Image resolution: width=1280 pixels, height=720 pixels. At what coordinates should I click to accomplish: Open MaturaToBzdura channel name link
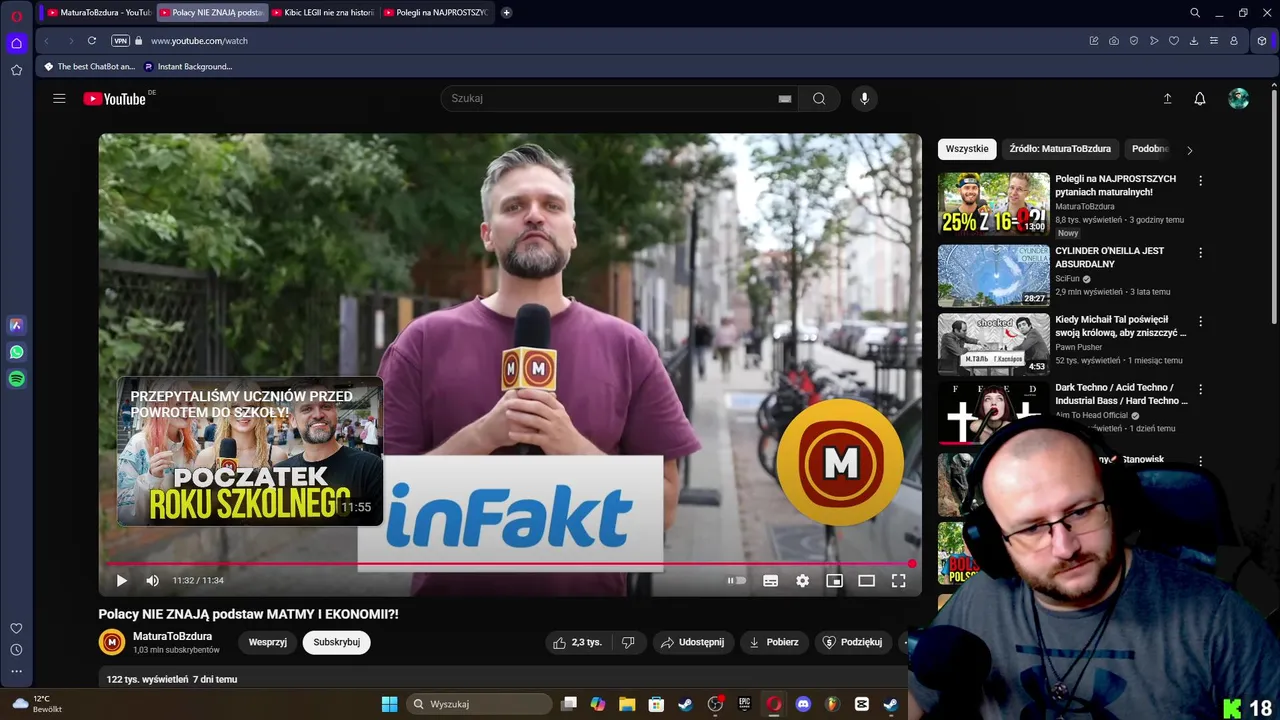click(172, 636)
